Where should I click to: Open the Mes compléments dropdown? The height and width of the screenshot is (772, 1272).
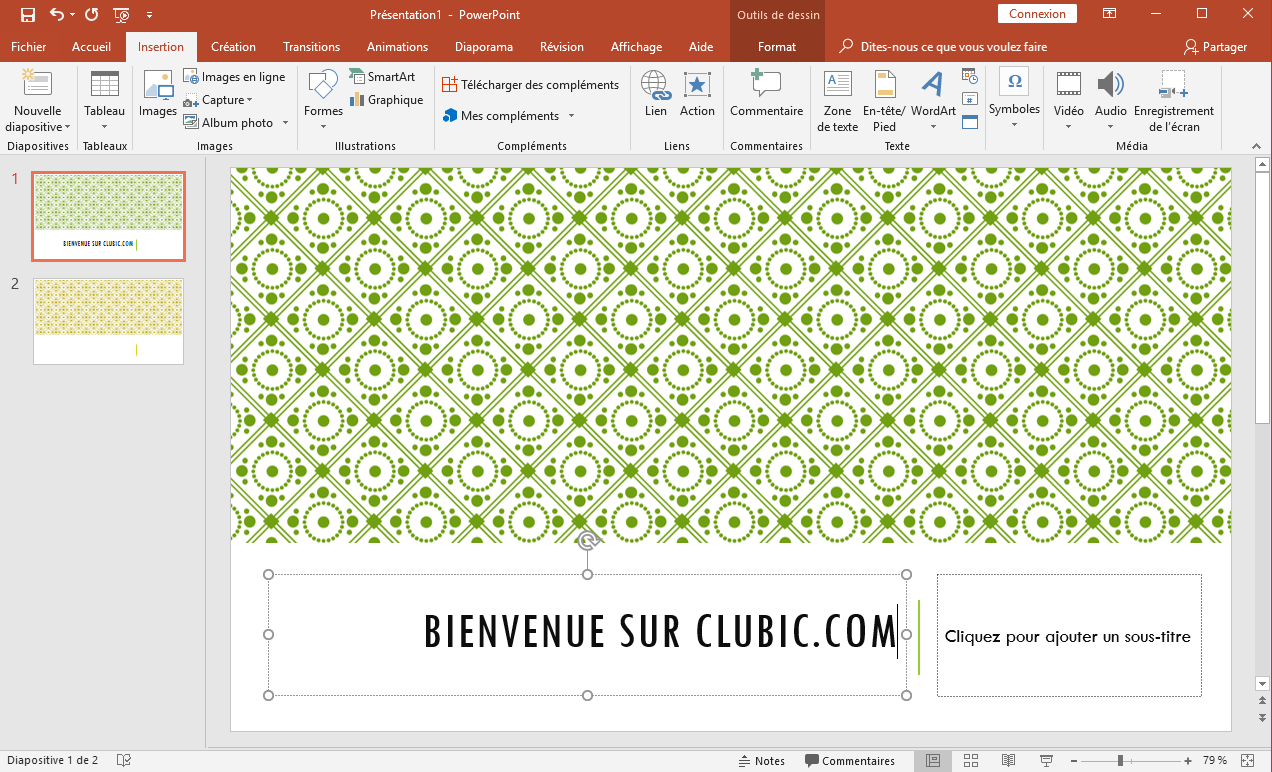571,116
